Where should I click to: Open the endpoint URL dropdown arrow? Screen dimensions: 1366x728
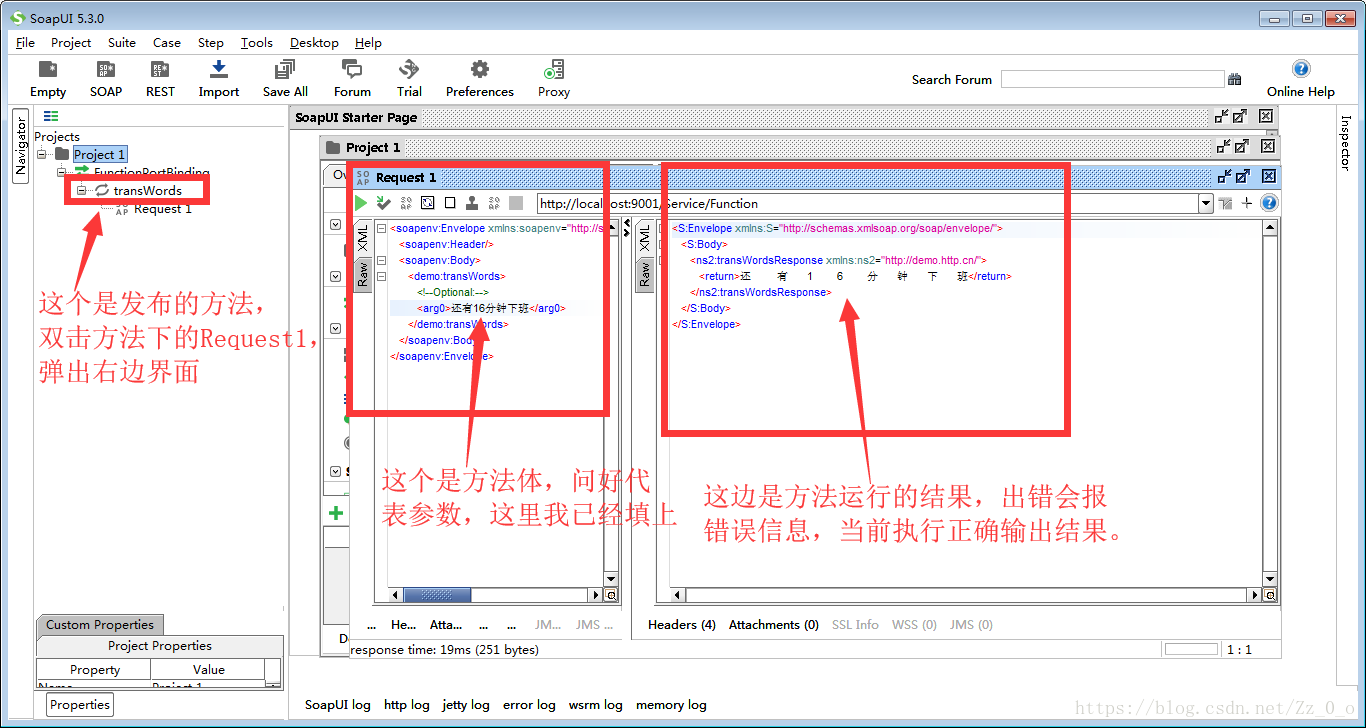click(1205, 203)
